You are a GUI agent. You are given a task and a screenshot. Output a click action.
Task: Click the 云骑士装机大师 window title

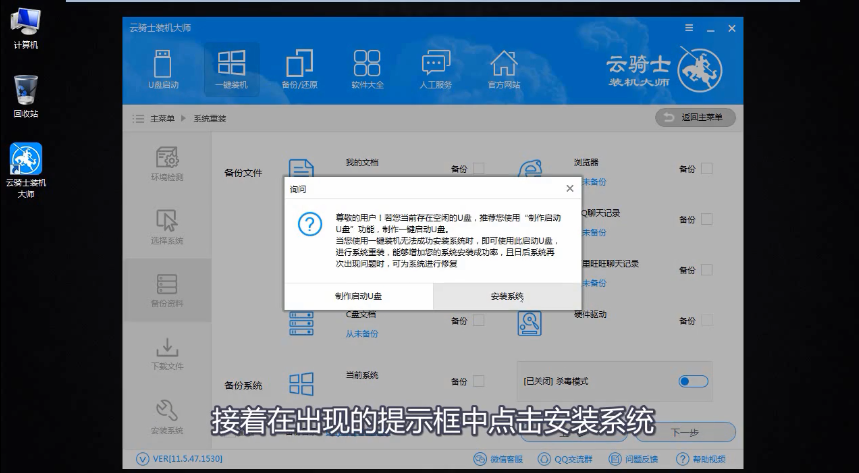[160, 28]
